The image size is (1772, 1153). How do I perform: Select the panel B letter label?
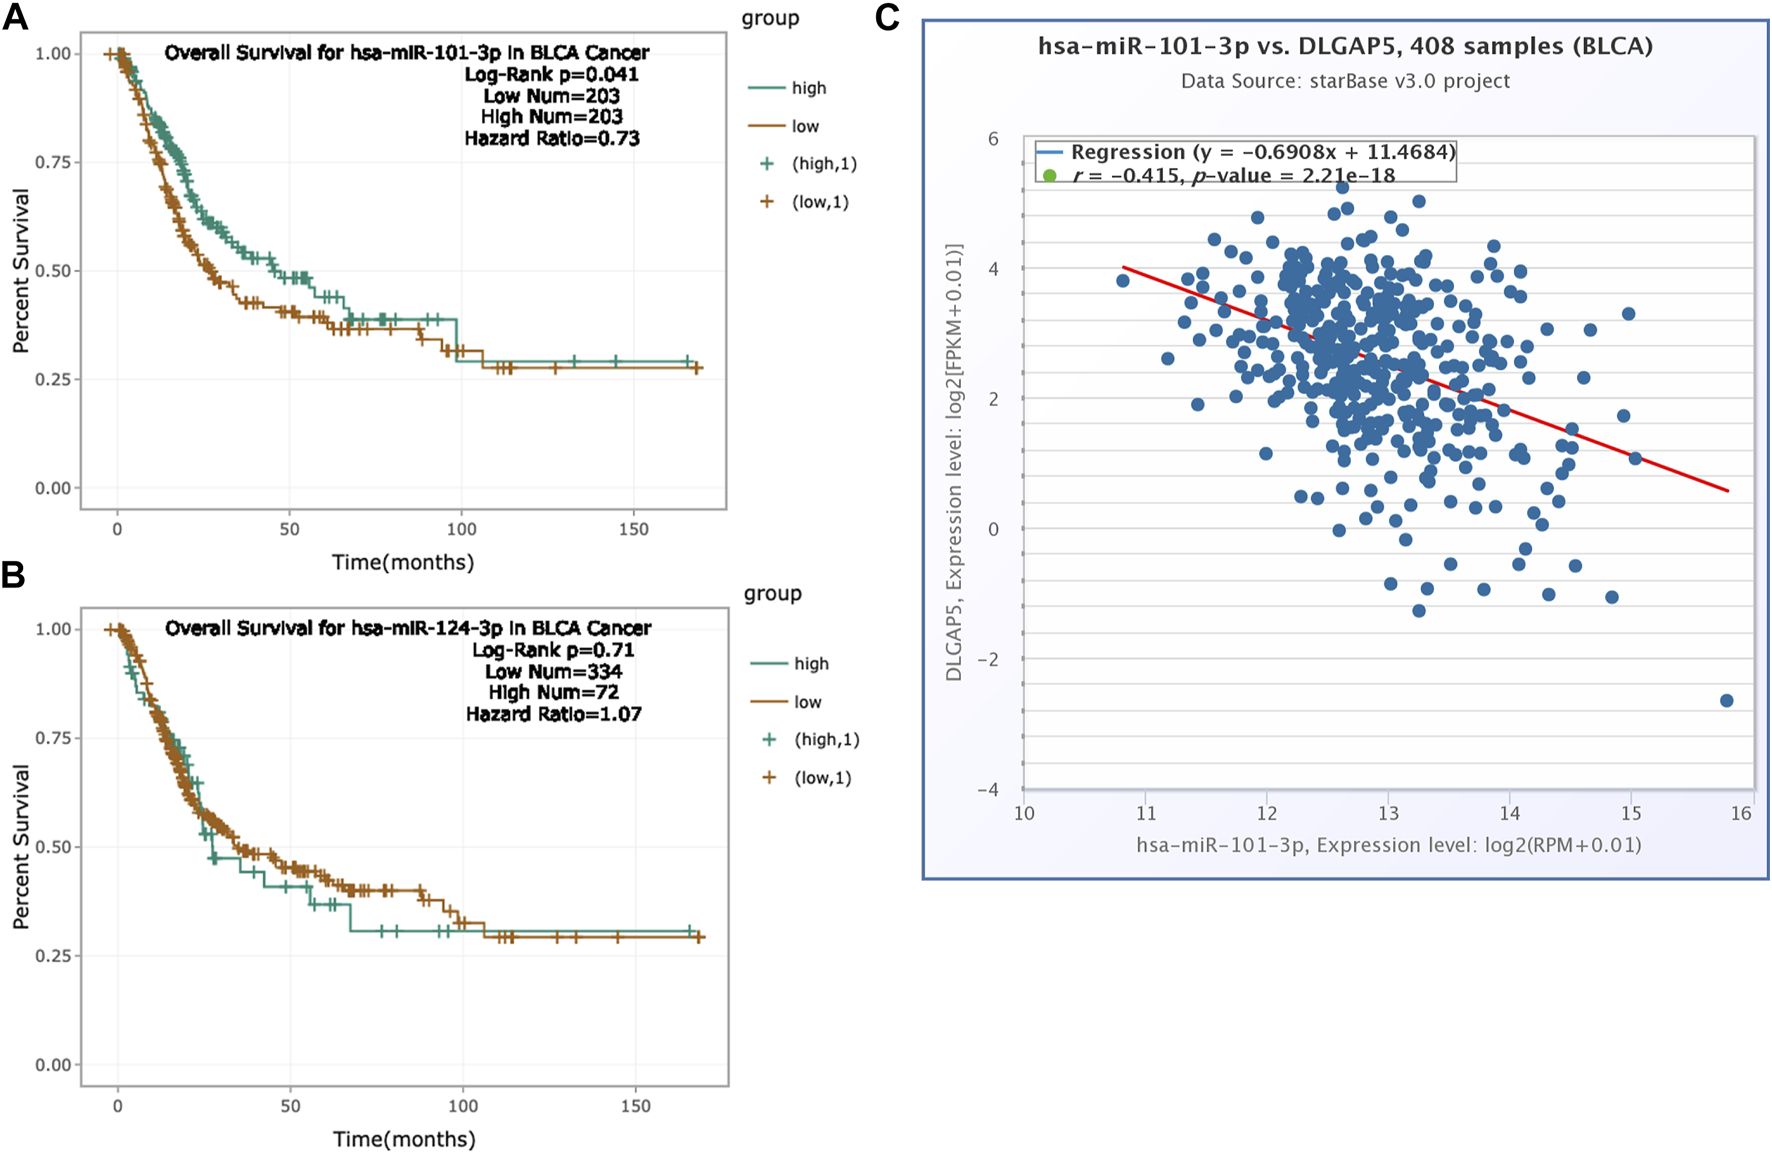tap(13, 575)
